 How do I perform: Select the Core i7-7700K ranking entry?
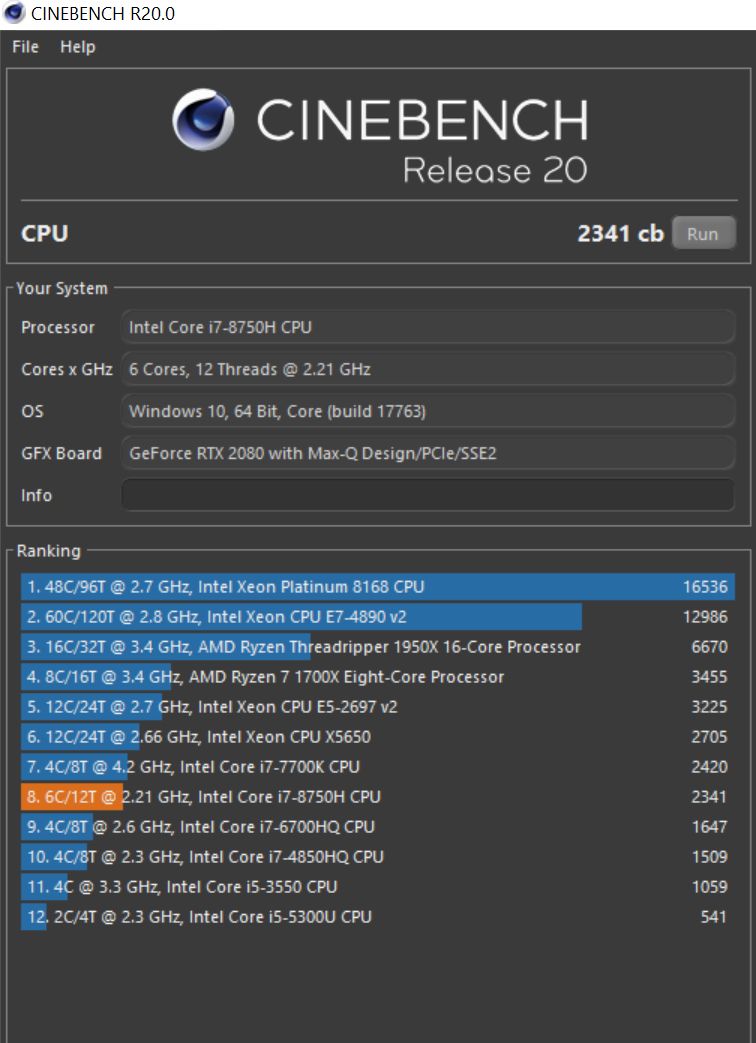(378, 766)
